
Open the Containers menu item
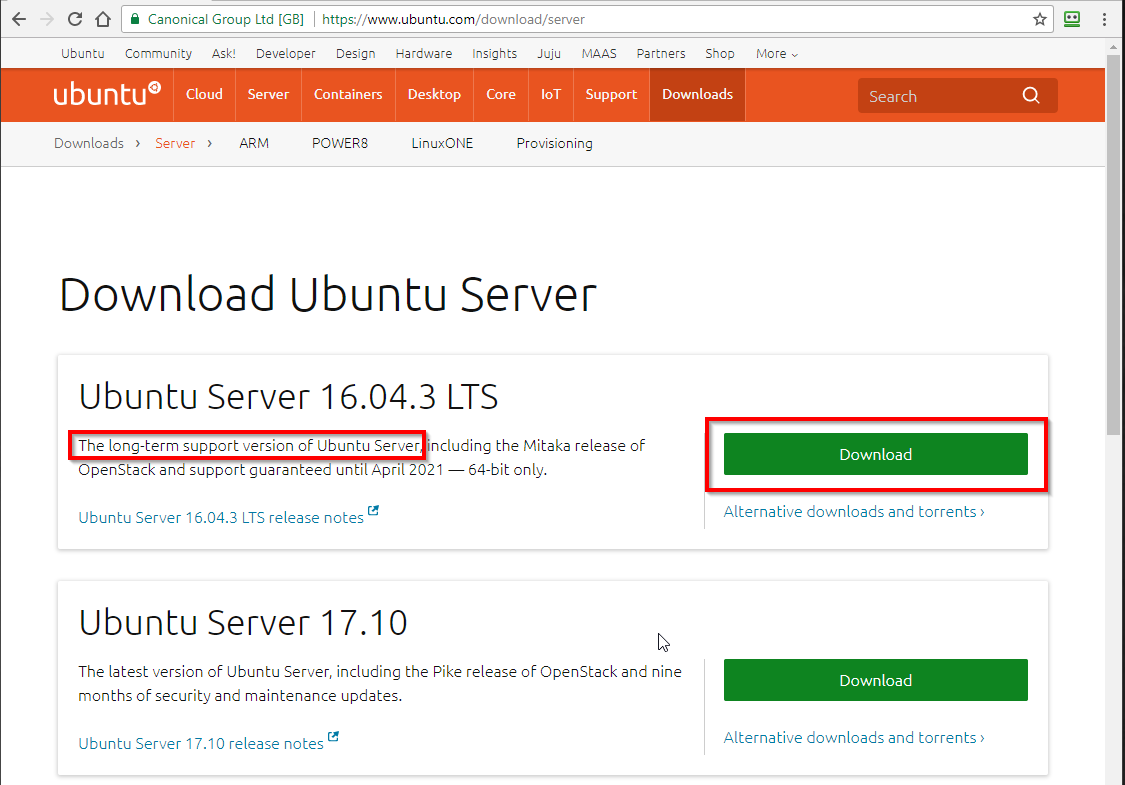pos(347,94)
